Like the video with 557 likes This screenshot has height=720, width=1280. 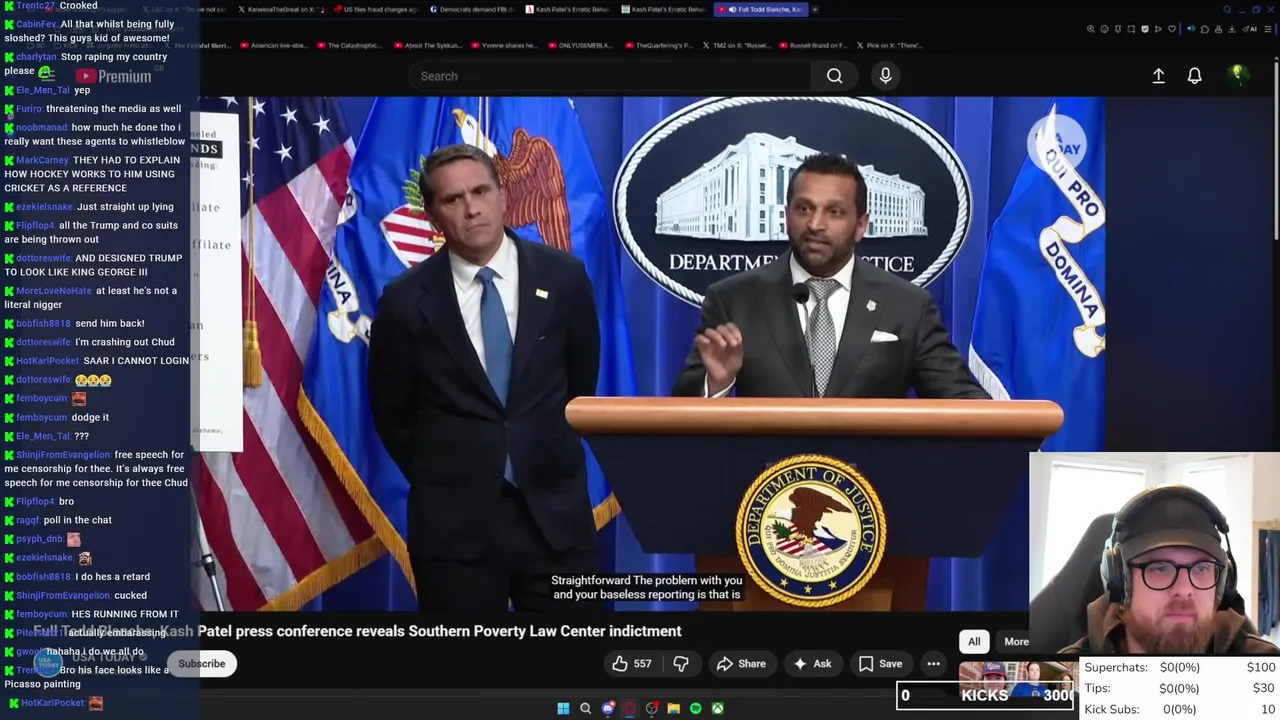tap(631, 663)
